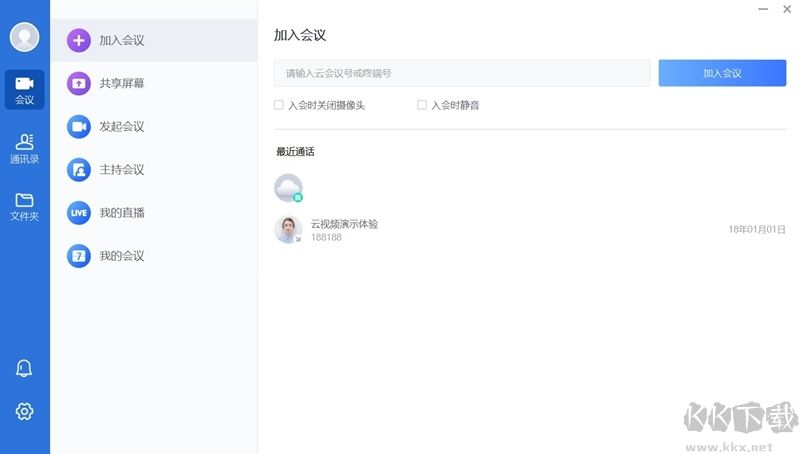
Task: Open the user profile avatar
Action: (x=24, y=37)
